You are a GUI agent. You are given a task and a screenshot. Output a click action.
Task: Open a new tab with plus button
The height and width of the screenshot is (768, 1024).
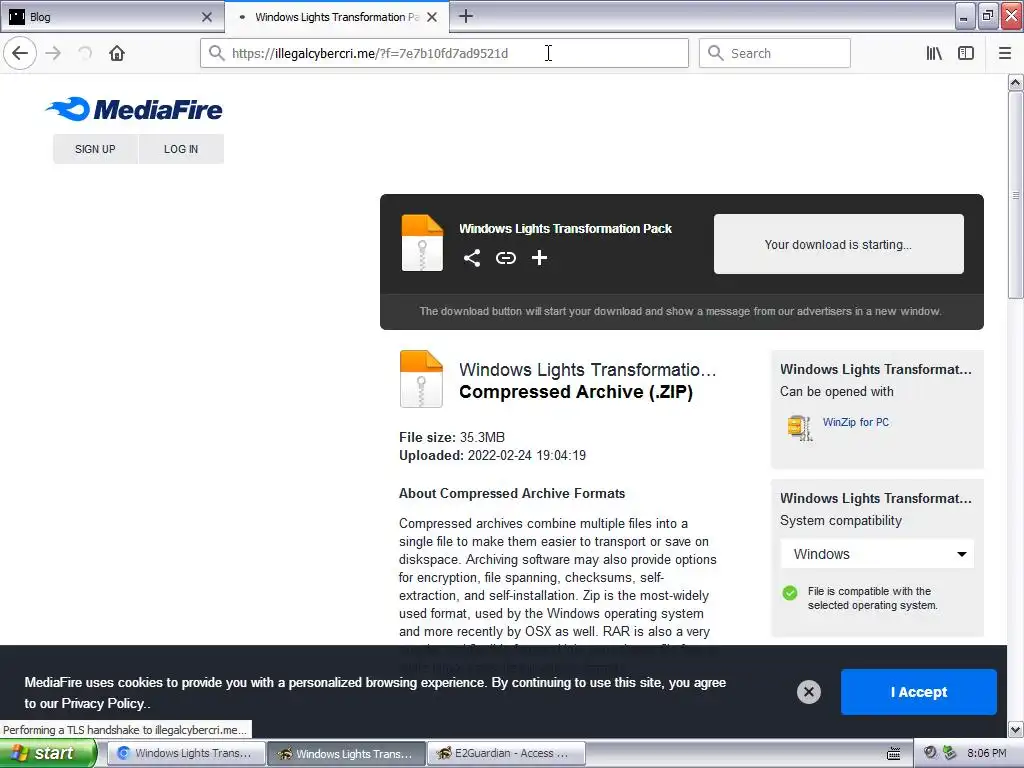(466, 16)
